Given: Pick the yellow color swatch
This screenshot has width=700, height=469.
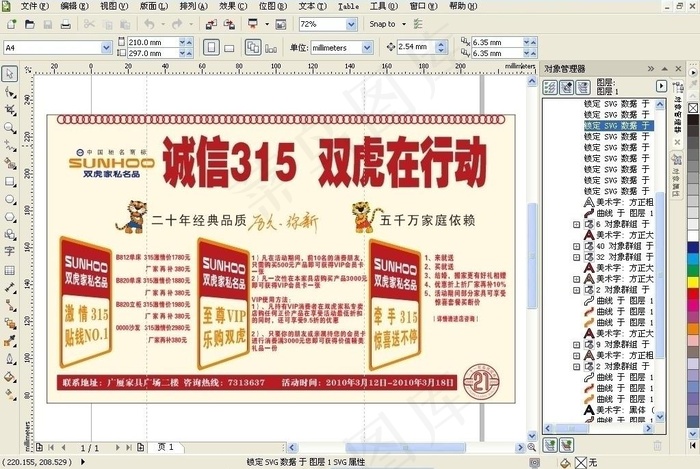Looking at the screenshot, I should (x=693, y=282).
